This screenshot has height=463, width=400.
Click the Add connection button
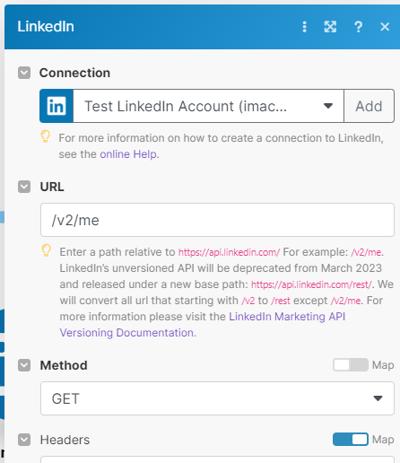click(369, 106)
